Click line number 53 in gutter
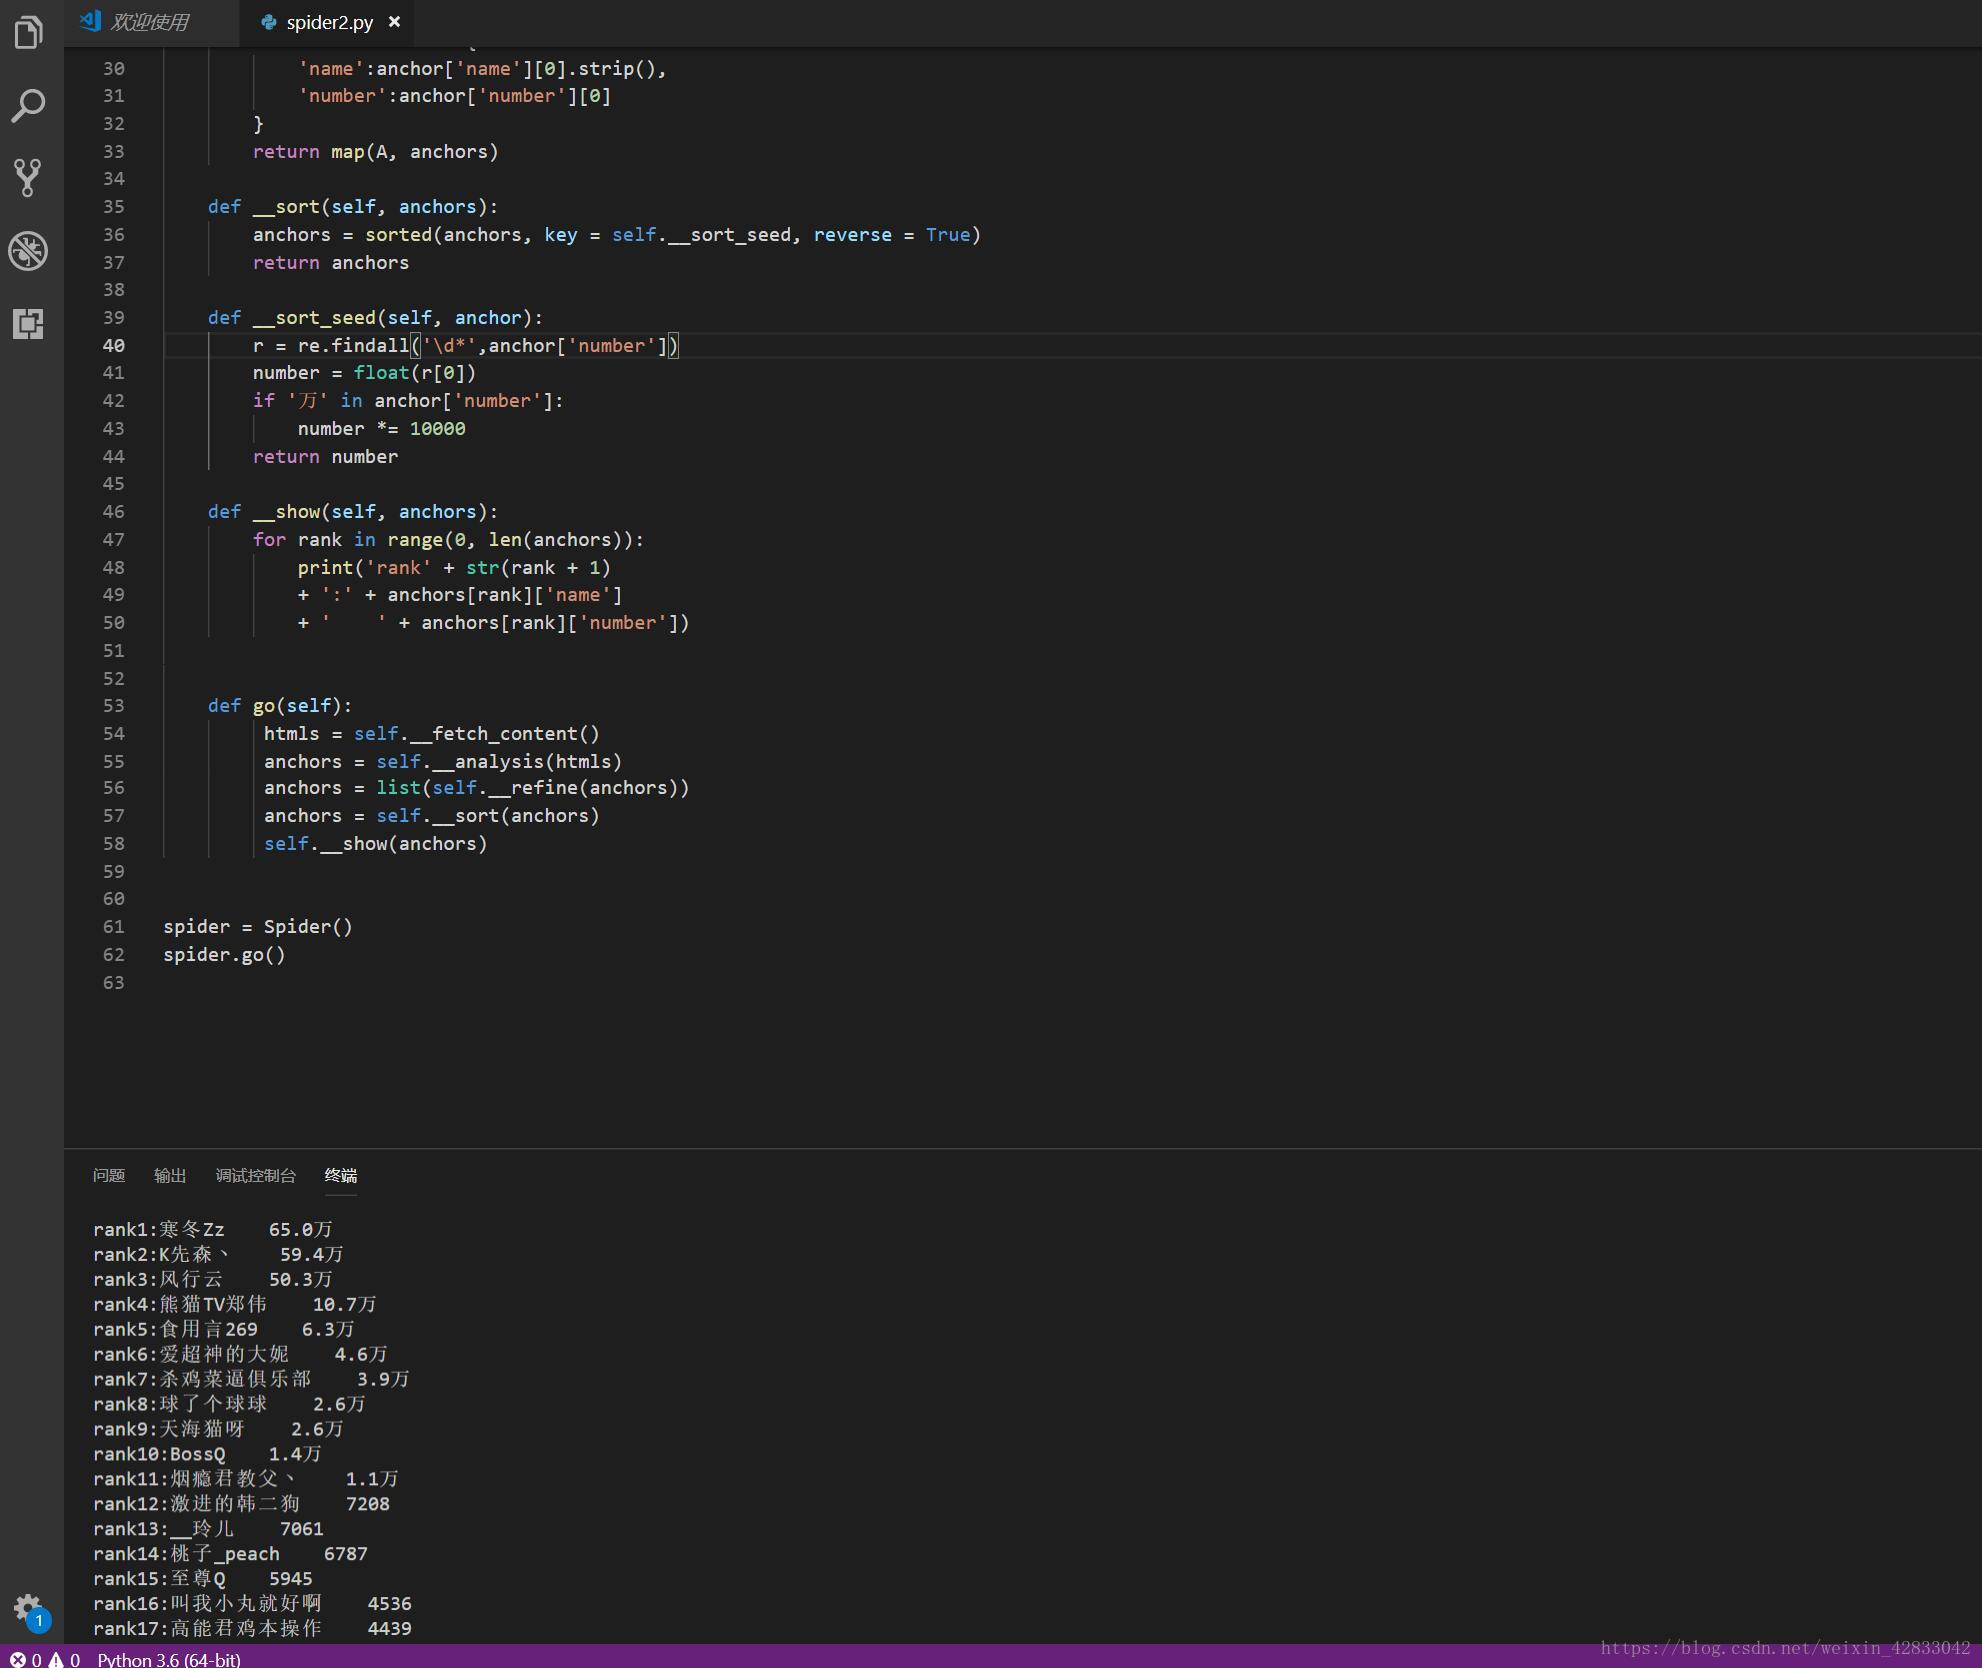The height and width of the screenshot is (1668, 1982). 114,705
